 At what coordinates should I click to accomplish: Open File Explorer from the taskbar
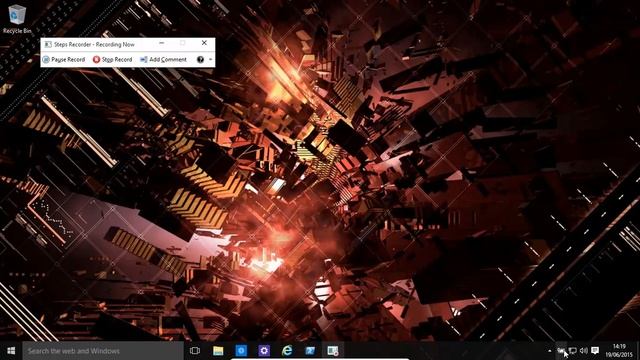click(x=218, y=351)
